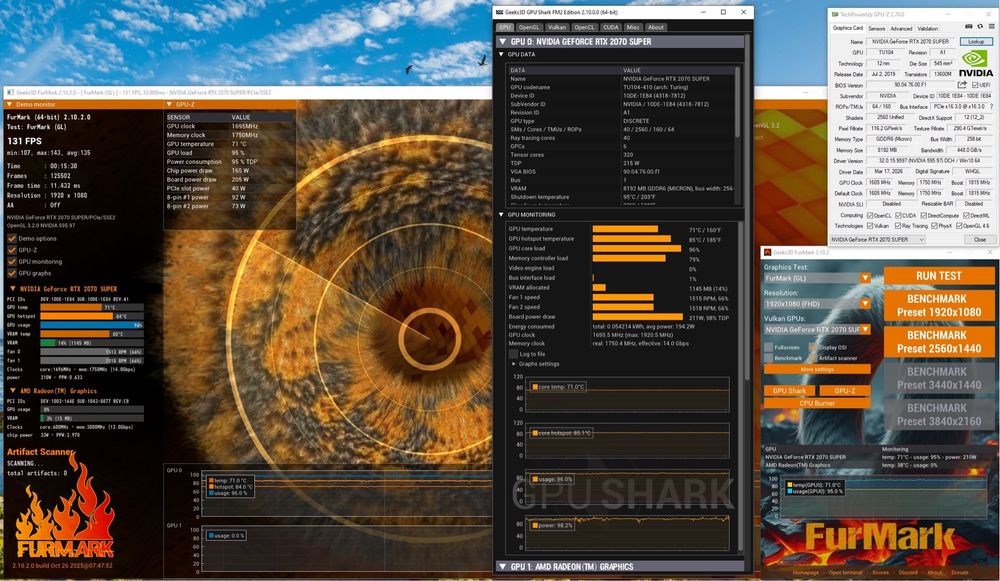Click GPU core load bar in GPU Shark
Screen dimensions: 1000x581
(x=637, y=249)
